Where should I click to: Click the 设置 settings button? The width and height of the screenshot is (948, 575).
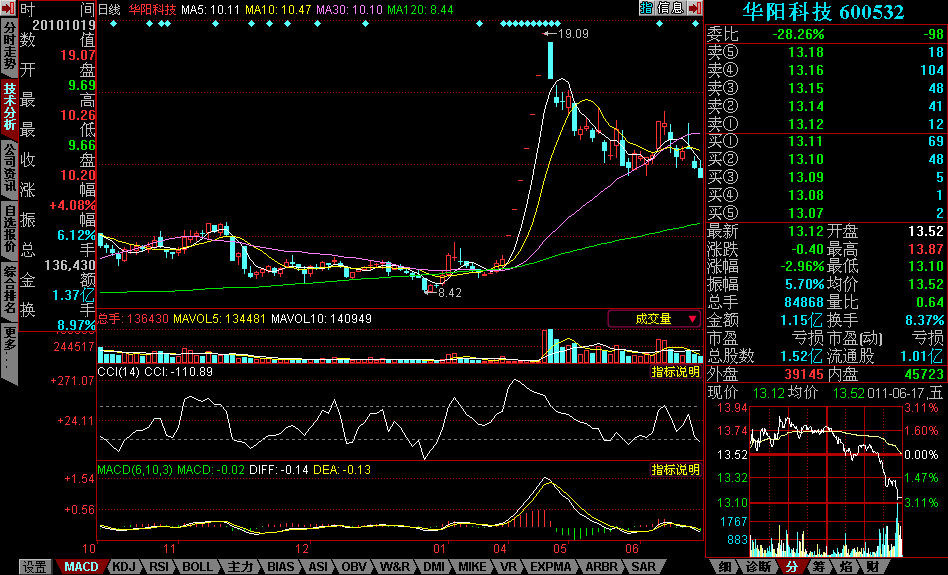pyautogui.click(x=35, y=567)
